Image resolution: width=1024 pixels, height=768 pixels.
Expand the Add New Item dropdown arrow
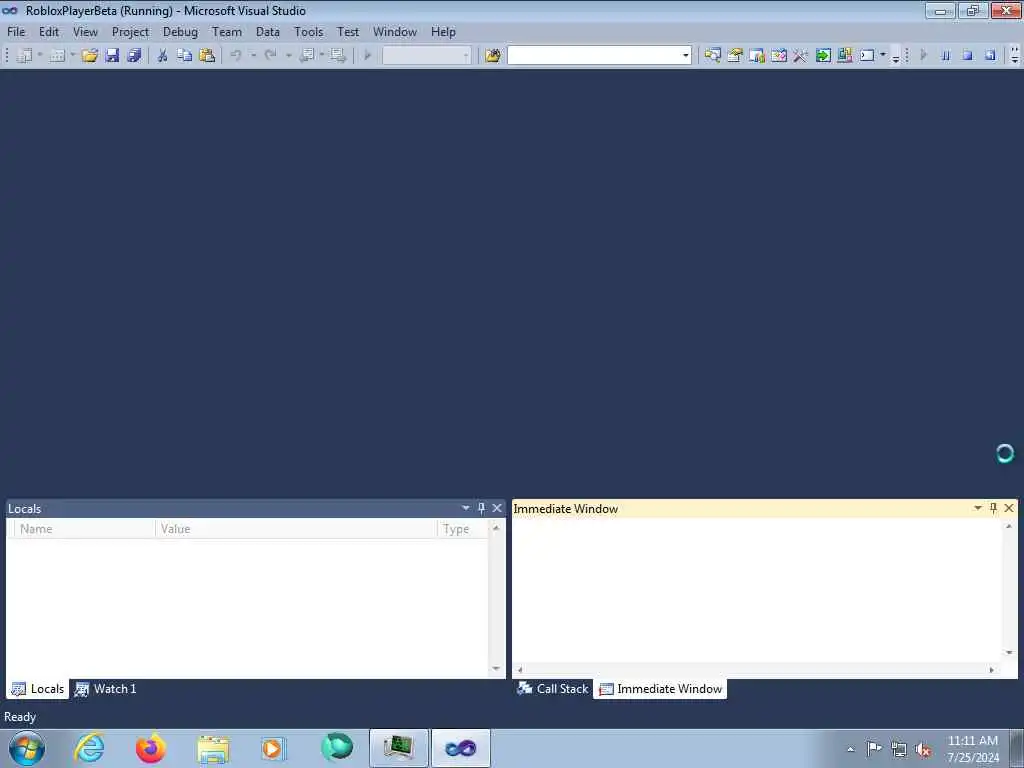coord(72,56)
